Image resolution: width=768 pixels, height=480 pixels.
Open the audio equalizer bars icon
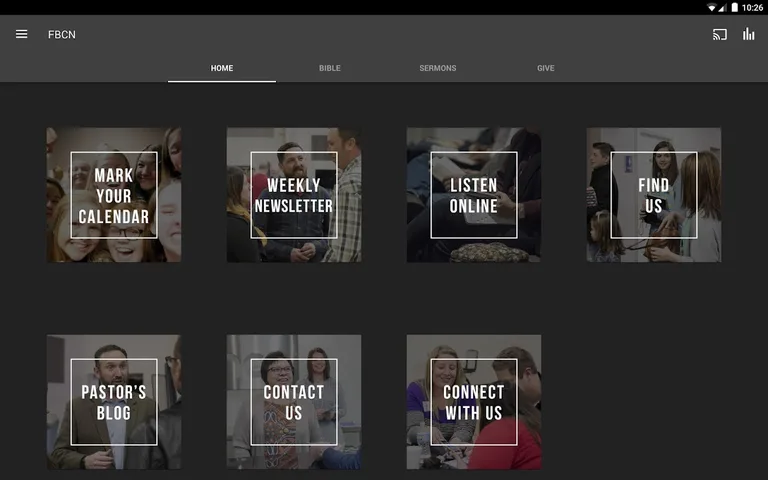pos(748,34)
